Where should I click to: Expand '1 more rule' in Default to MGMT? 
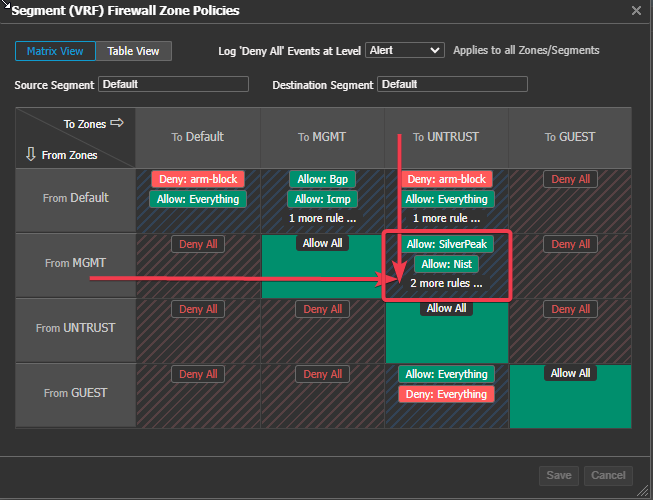322,218
